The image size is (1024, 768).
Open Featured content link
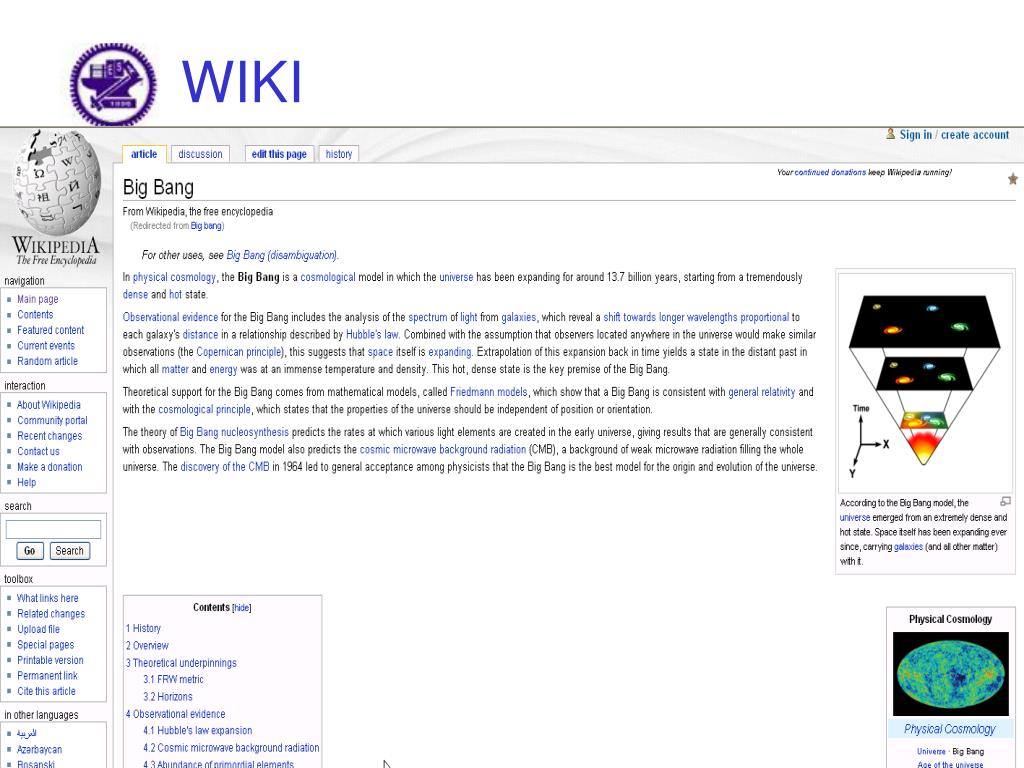tap(50, 330)
